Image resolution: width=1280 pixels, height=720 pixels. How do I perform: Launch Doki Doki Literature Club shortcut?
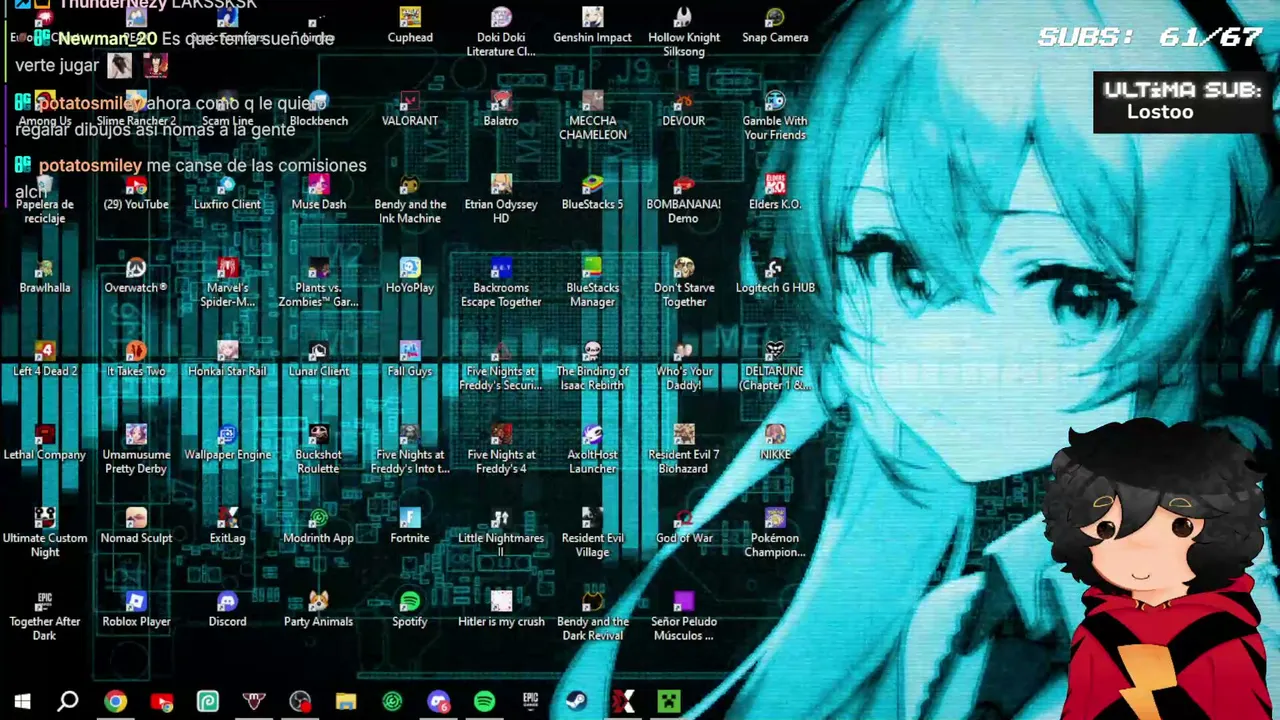[x=501, y=33]
